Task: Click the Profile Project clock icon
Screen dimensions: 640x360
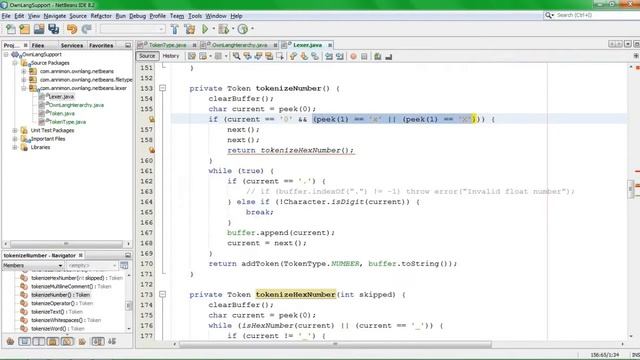Action: tap(242, 29)
